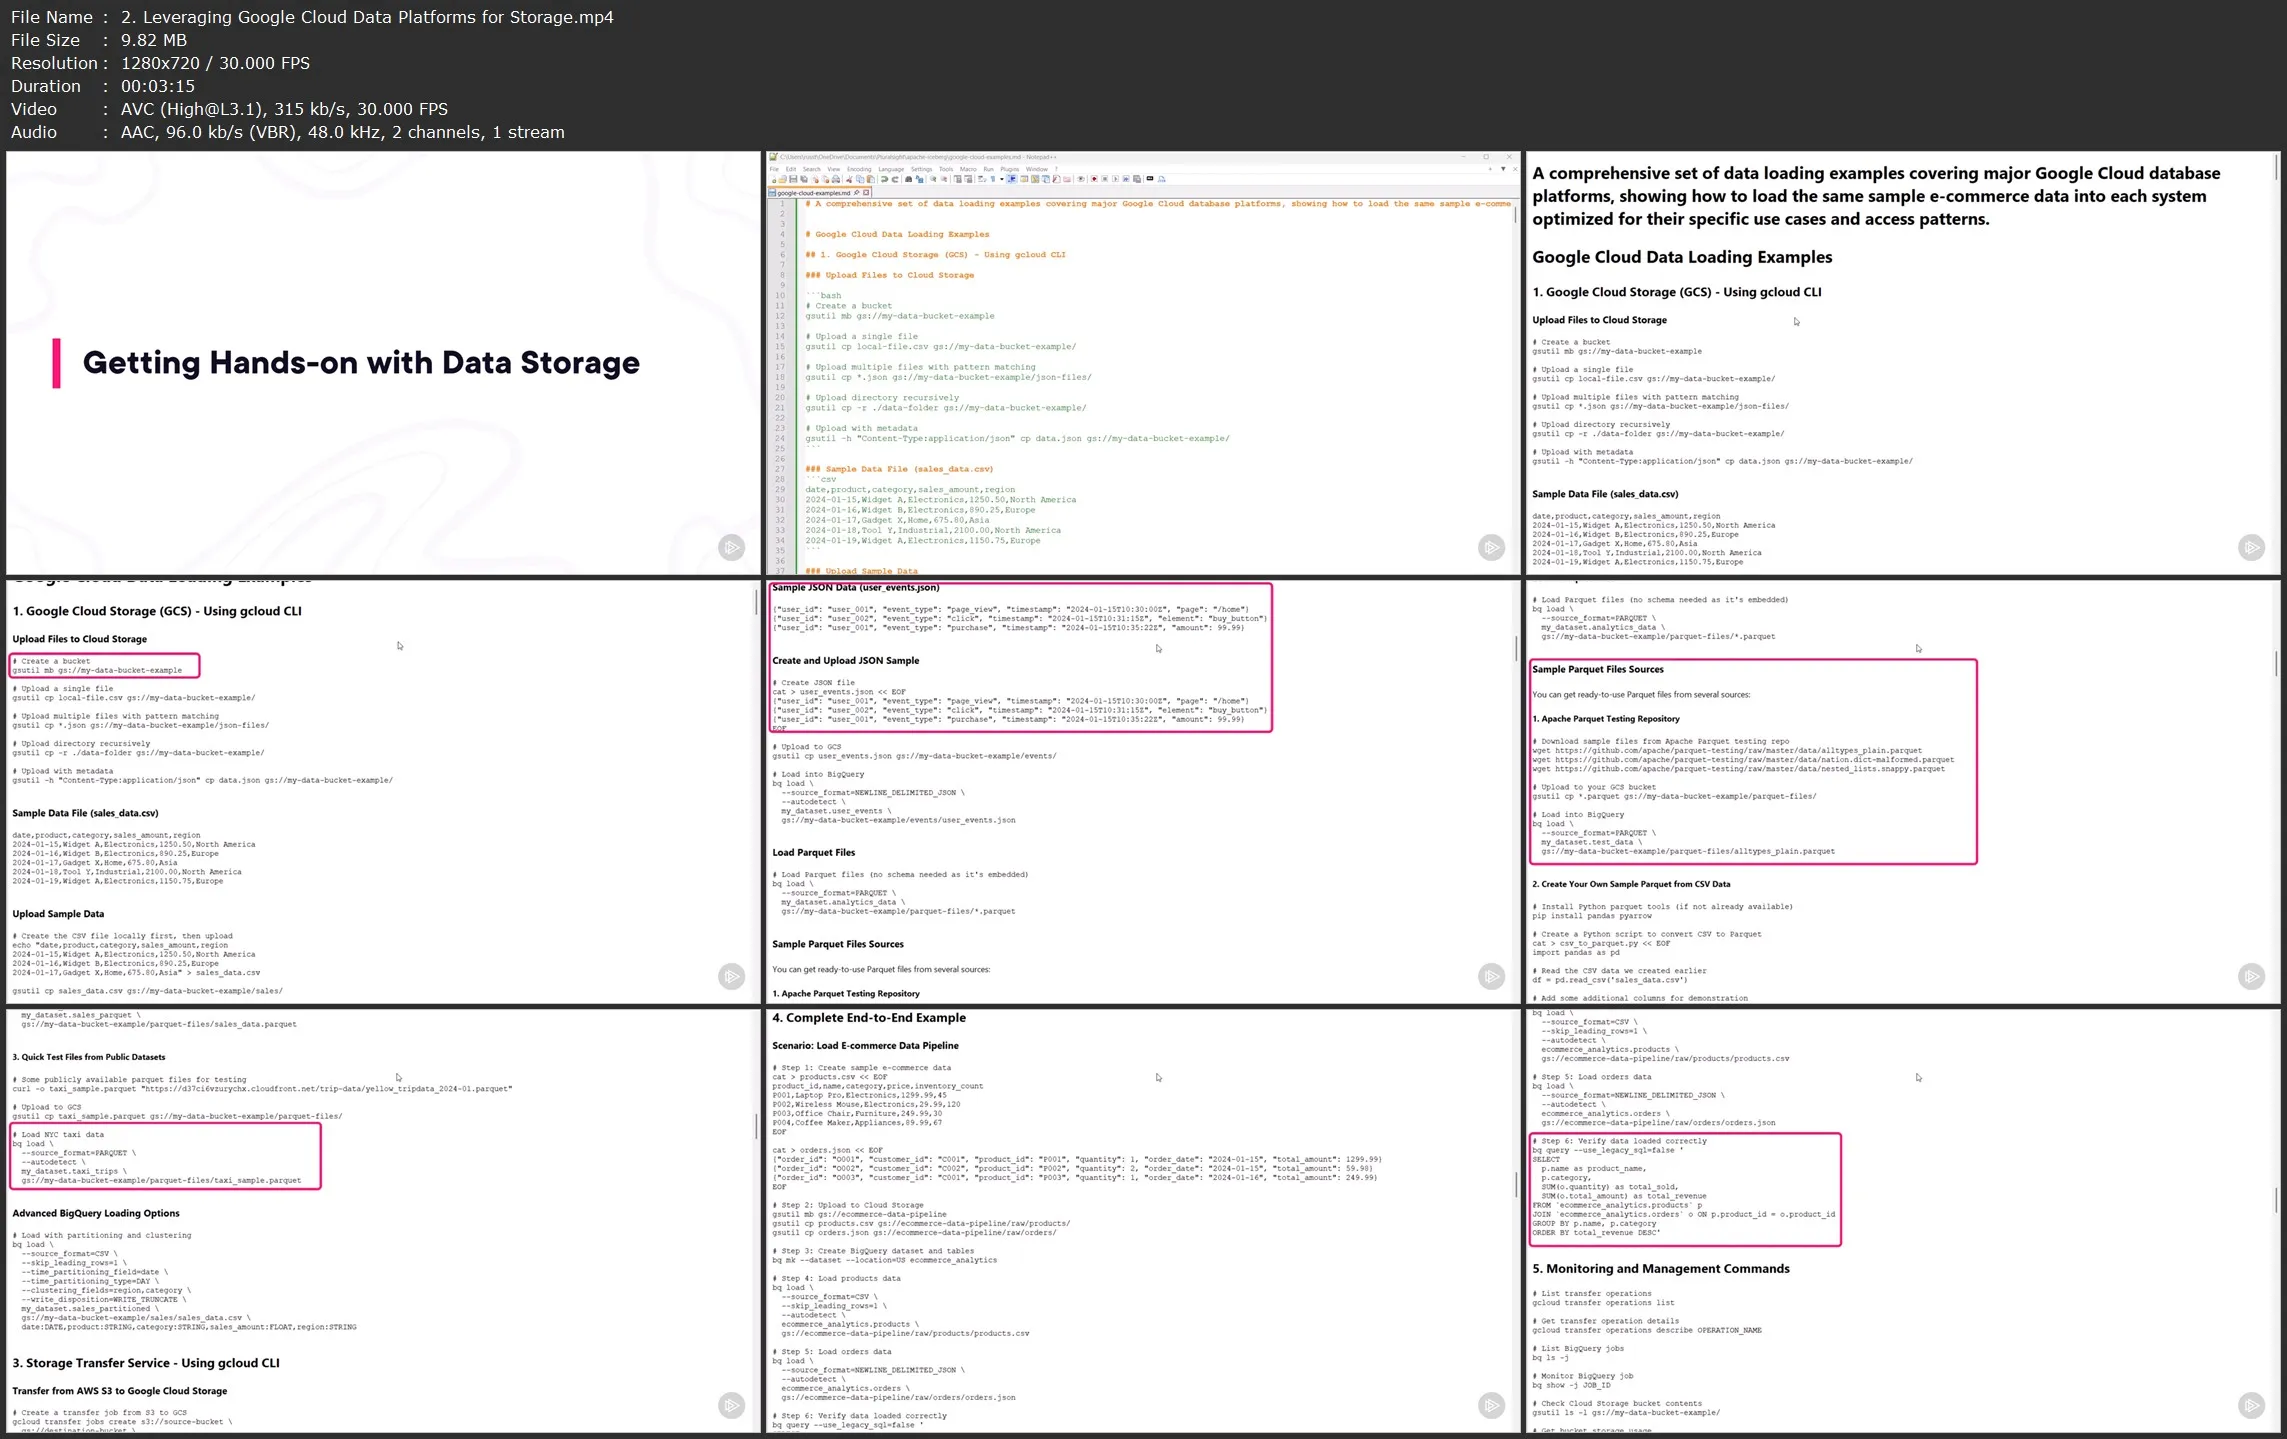Screen dimensions: 2287x1439
Task: Open the 'Getting Hands-on with Data Storage' title thumbnail
Action: 383,362
